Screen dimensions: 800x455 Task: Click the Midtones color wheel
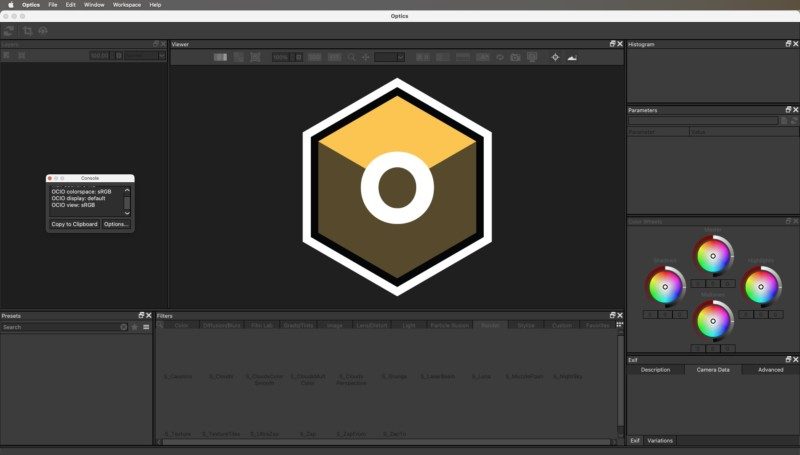[x=713, y=321]
